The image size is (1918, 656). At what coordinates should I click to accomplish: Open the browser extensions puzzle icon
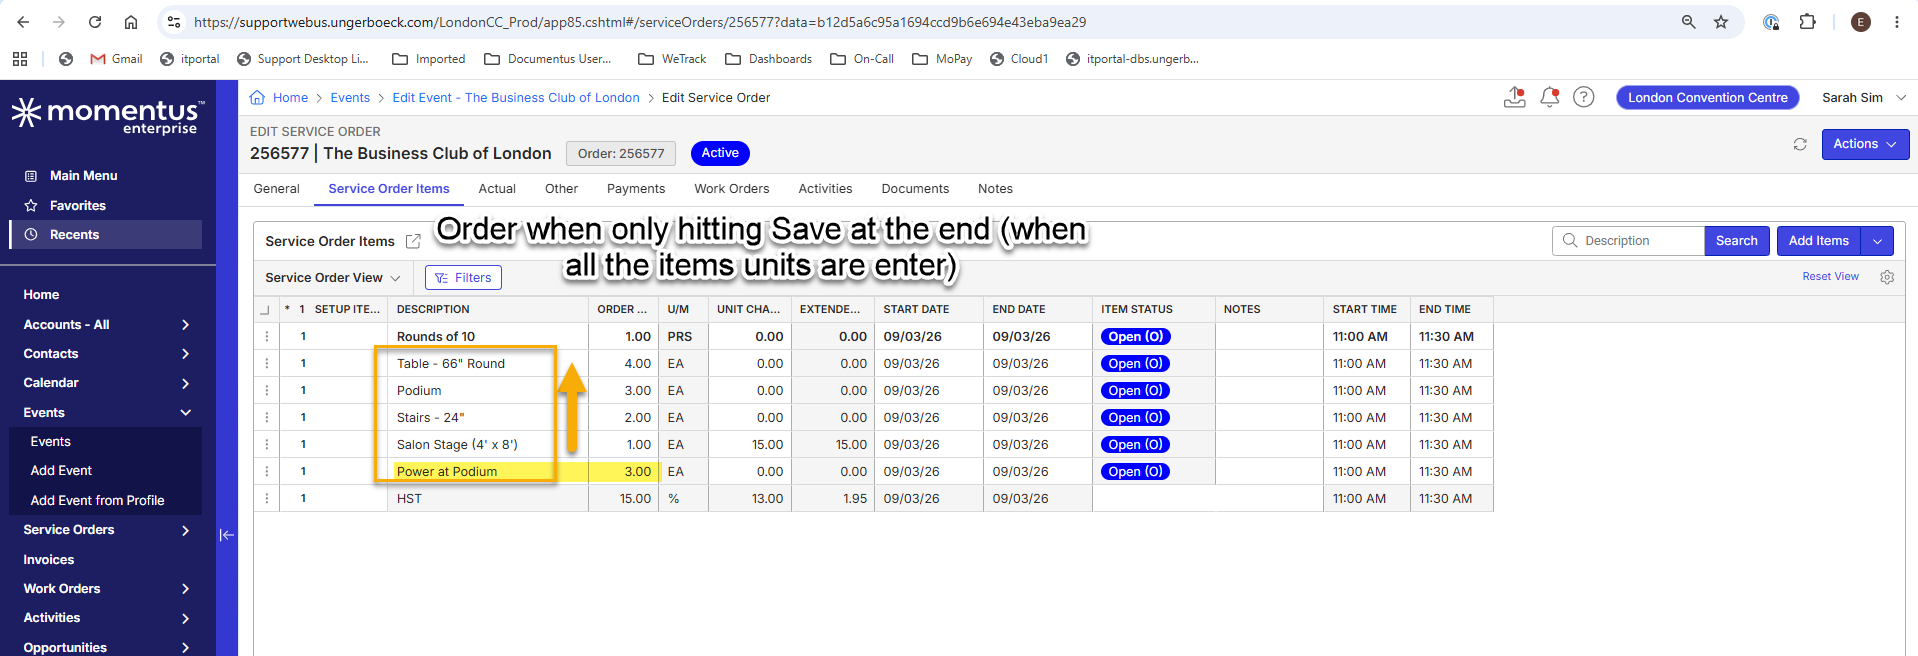pos(1807,22)
